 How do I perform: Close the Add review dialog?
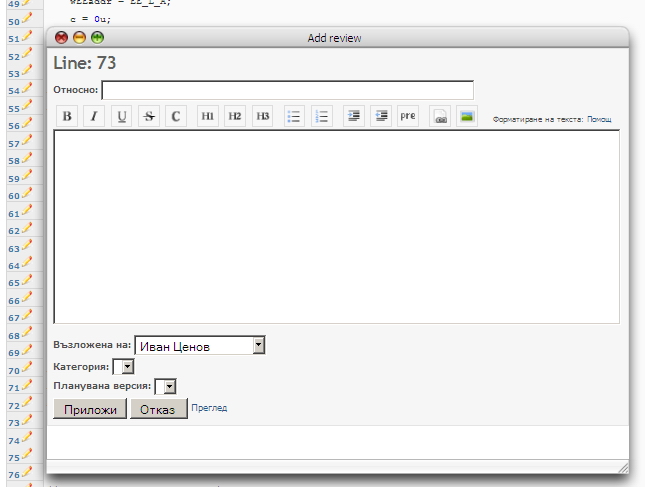tap(61, 38)
